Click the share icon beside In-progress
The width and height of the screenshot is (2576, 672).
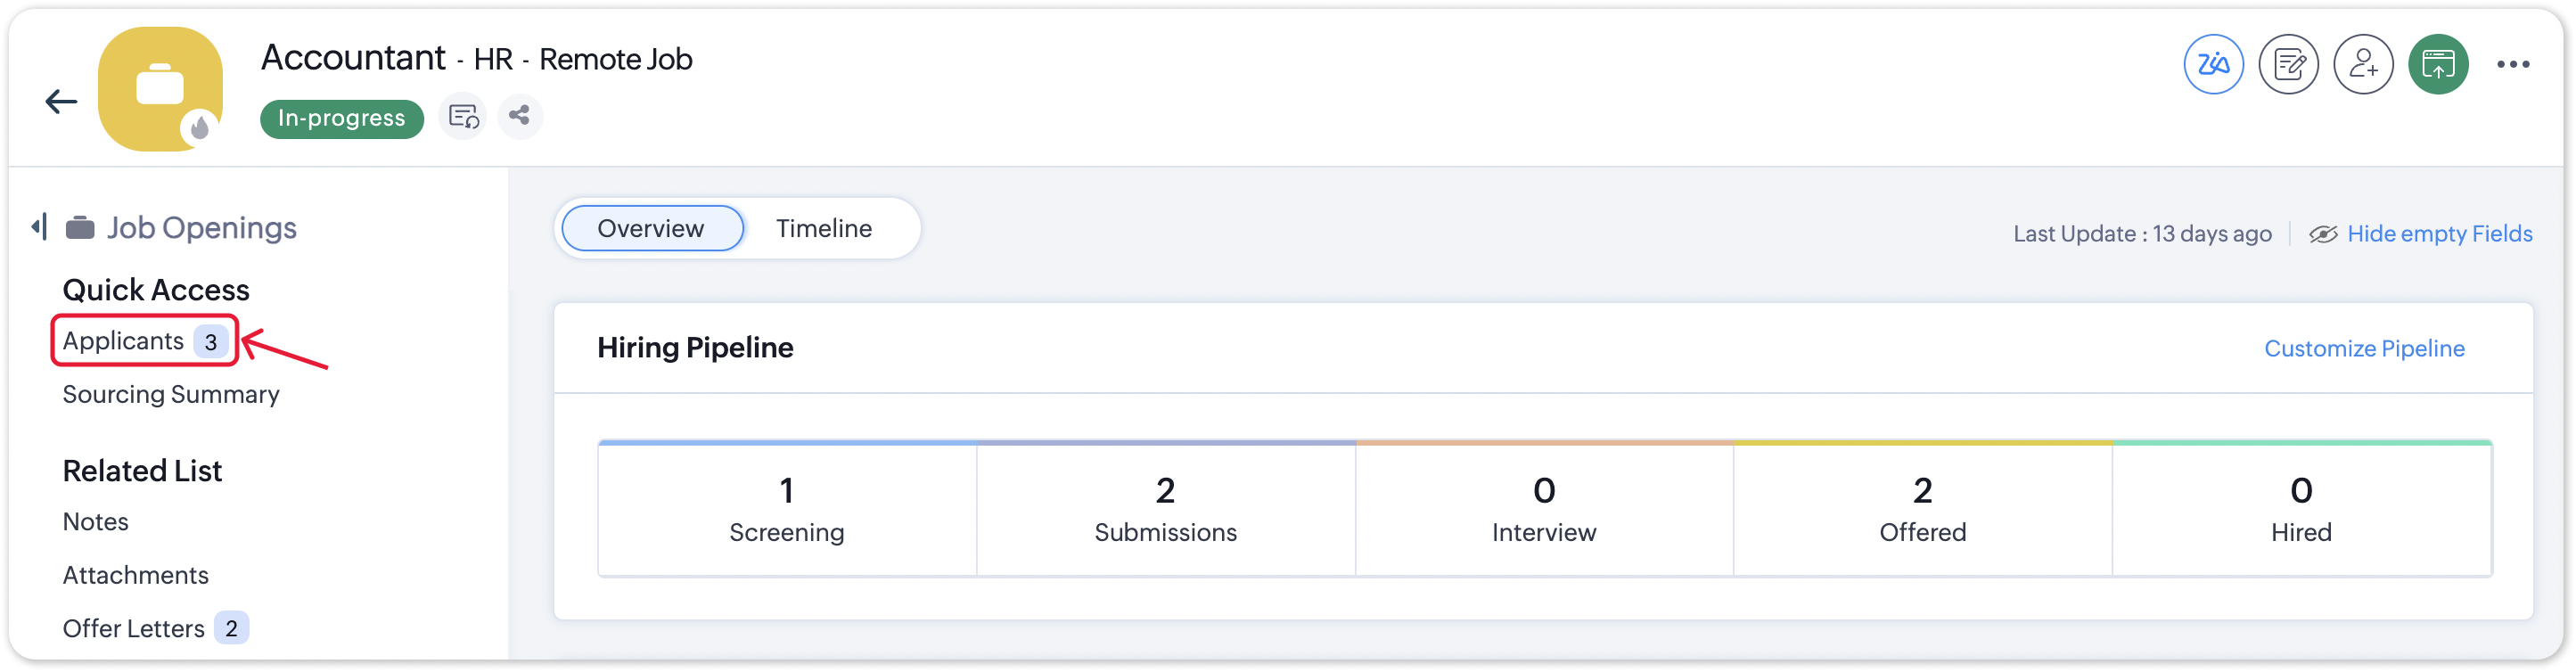click(x=519, y=116)
